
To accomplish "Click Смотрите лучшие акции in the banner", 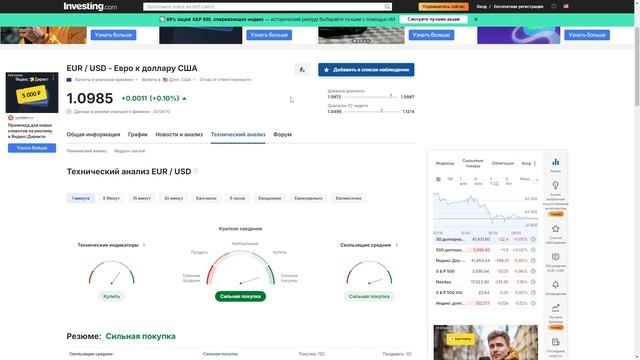I will click(433, 19).
